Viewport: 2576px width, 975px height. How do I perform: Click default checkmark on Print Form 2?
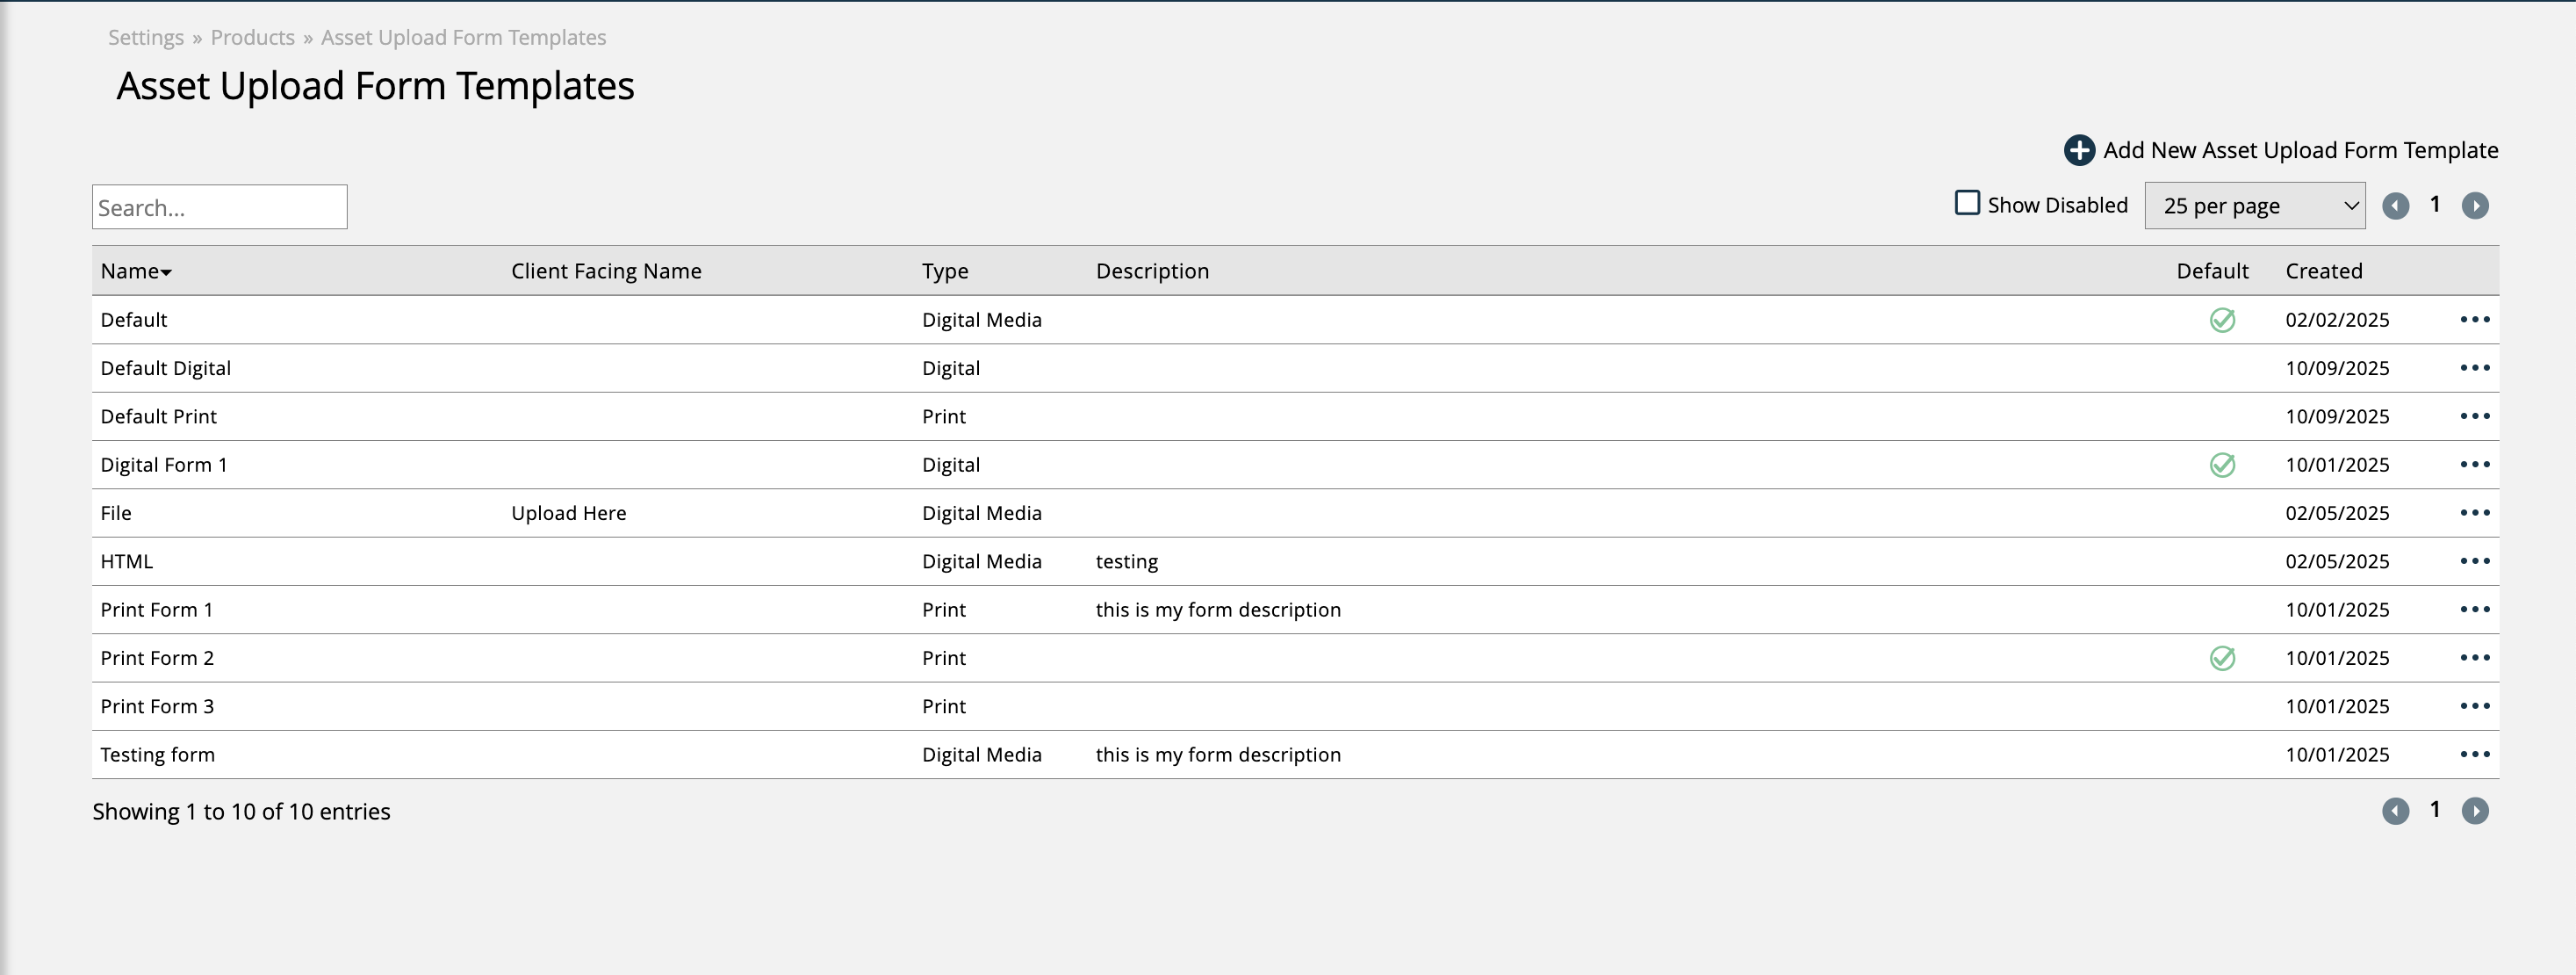coord(2222,658)
